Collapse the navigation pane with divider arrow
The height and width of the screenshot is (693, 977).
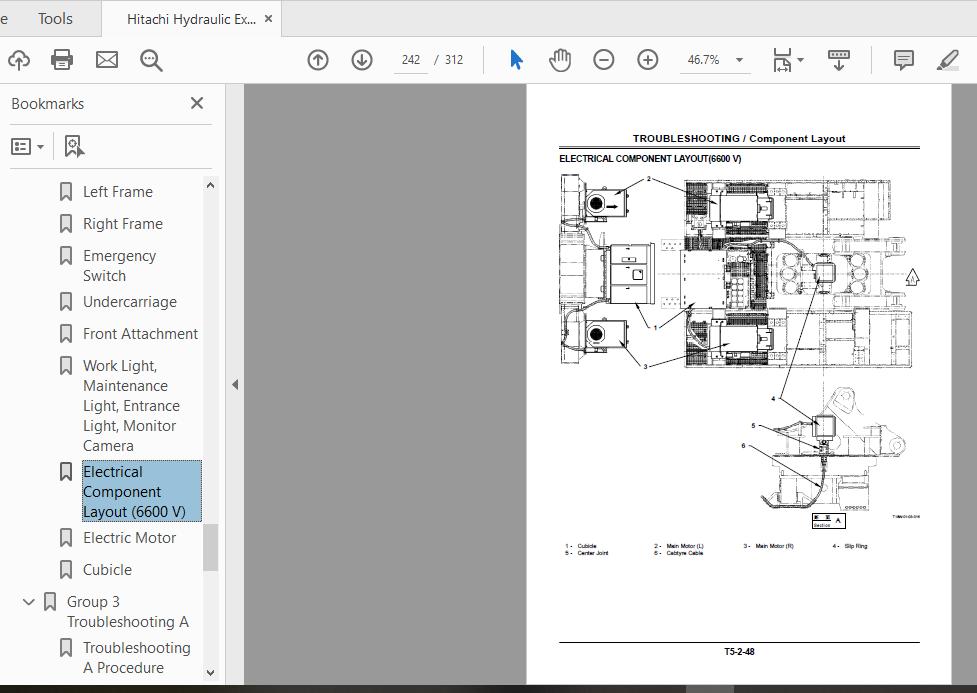[x=235, y=384]
